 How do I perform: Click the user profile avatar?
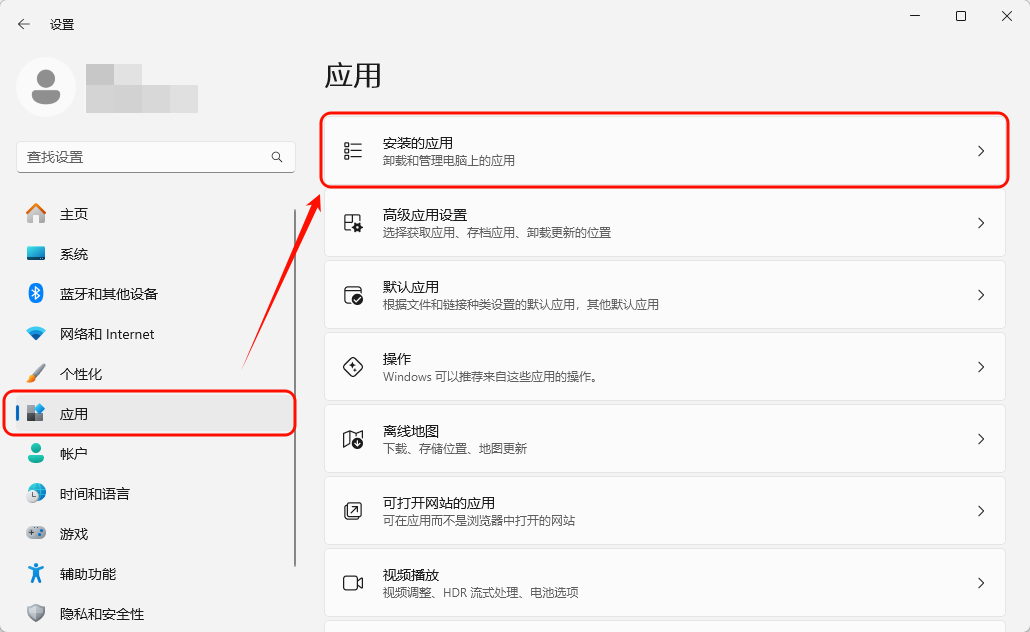[46, 87]
